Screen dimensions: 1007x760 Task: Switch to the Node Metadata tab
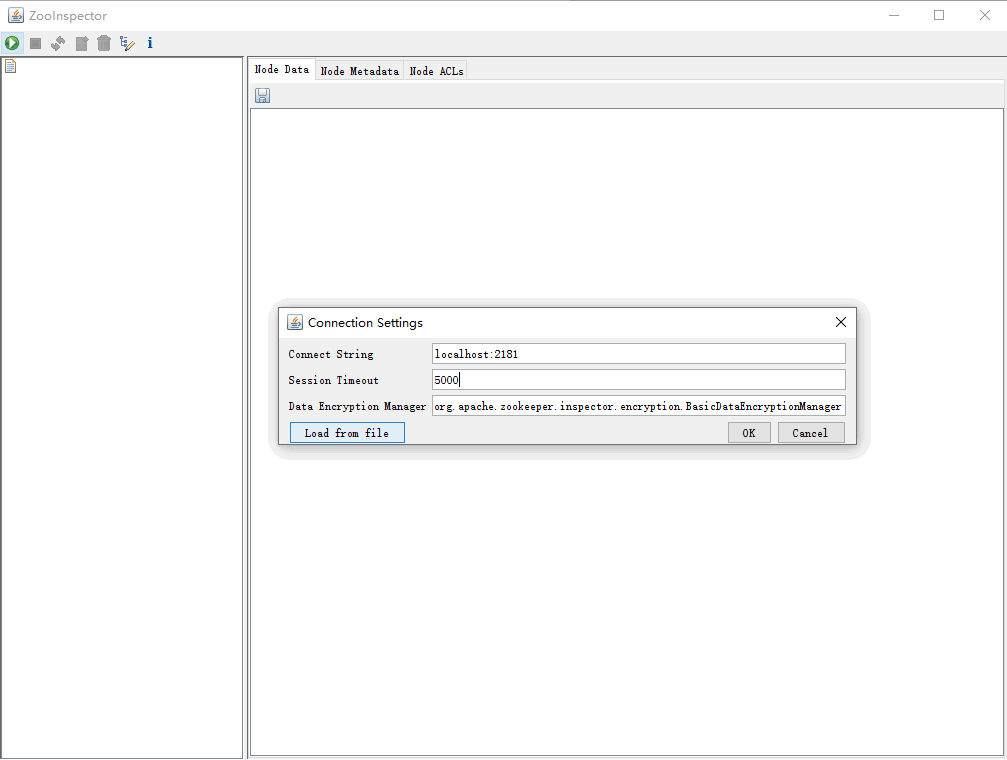(x=360, y=71)
